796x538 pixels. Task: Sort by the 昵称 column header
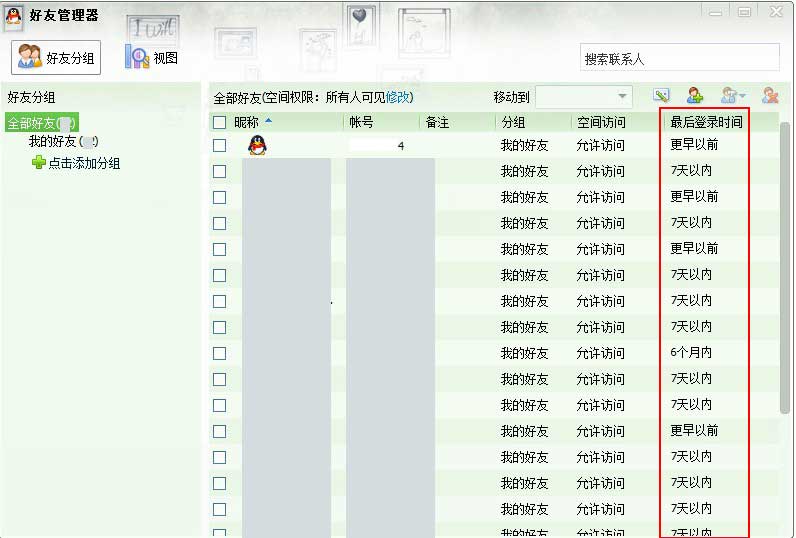246,122
